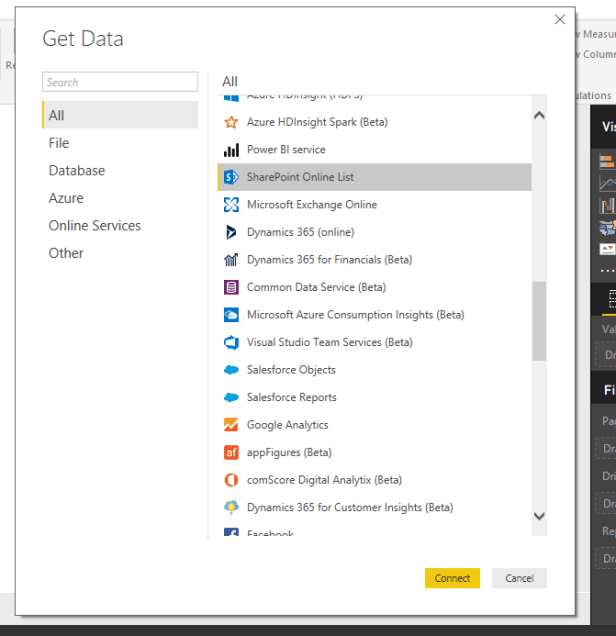Select the column chart visualization icon behind dialog

point(607,206)
